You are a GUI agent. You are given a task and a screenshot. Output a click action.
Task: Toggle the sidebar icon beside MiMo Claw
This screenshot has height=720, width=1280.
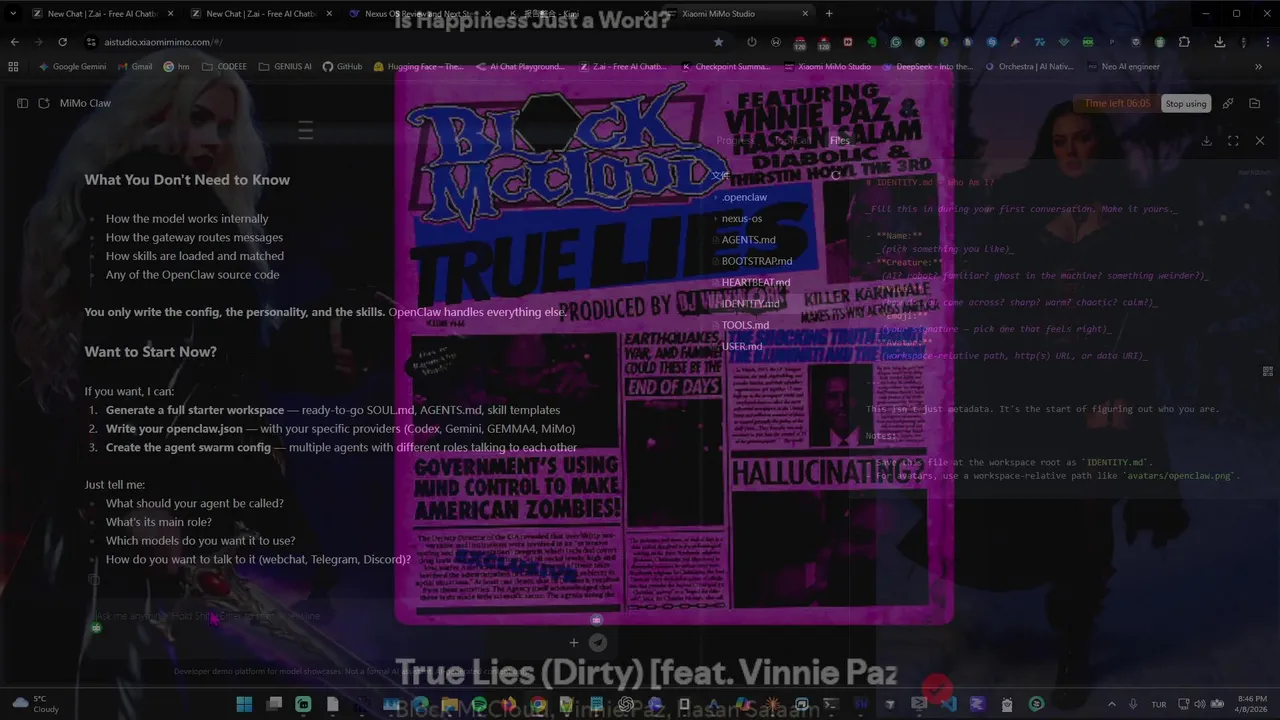coord(22,103)
